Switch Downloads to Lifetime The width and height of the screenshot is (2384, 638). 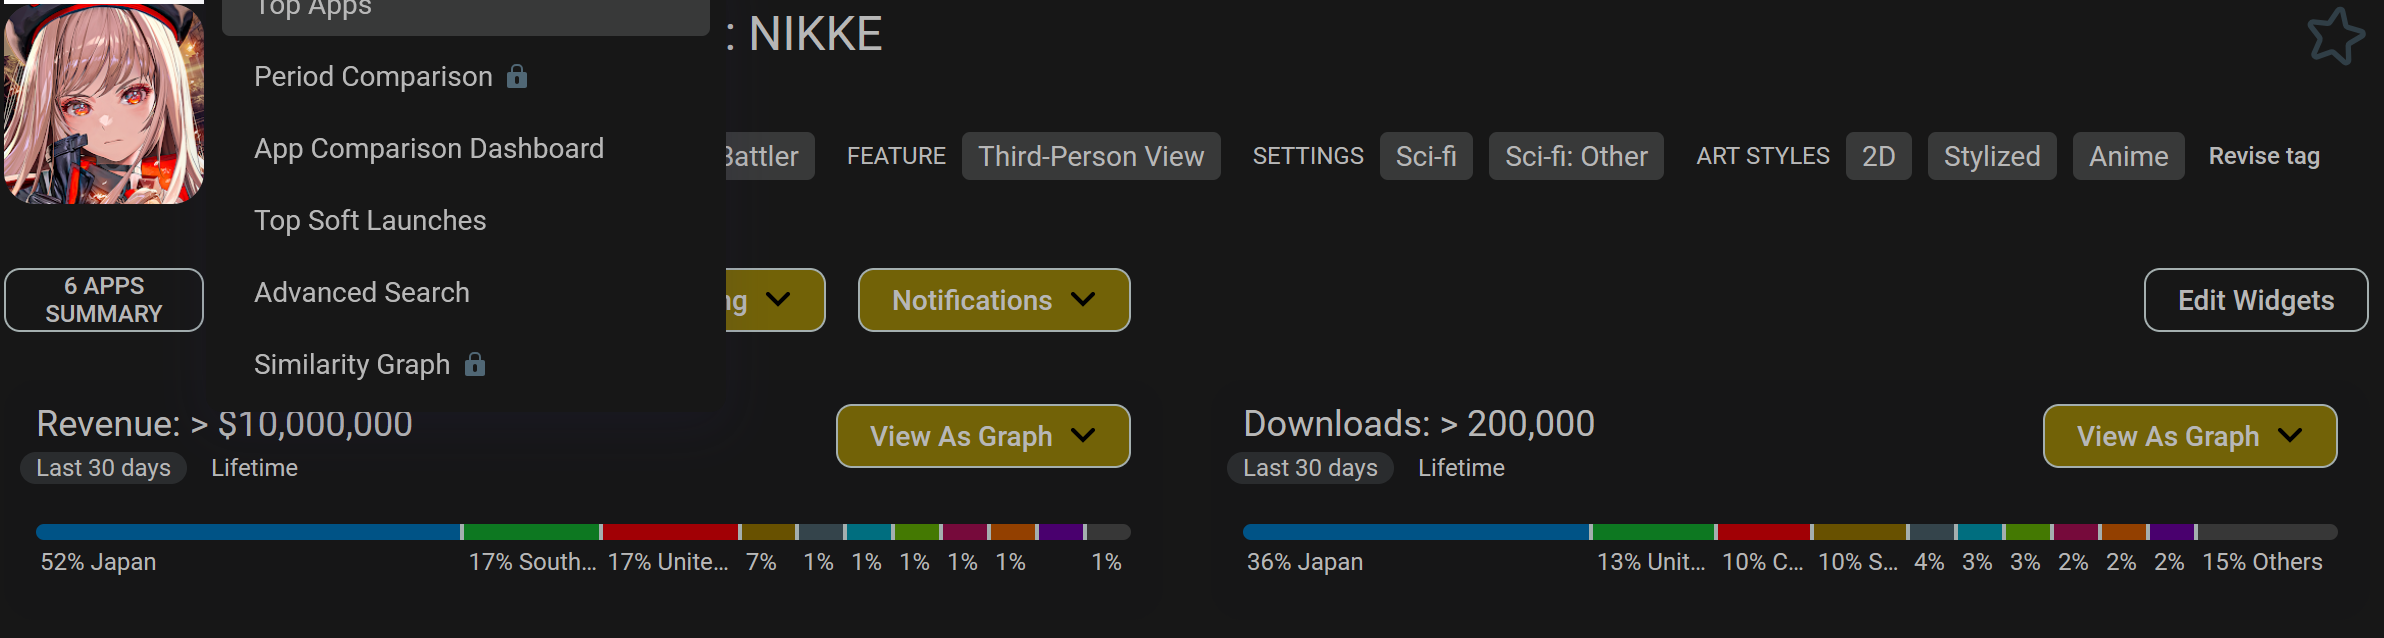[x=1461, y=468]
